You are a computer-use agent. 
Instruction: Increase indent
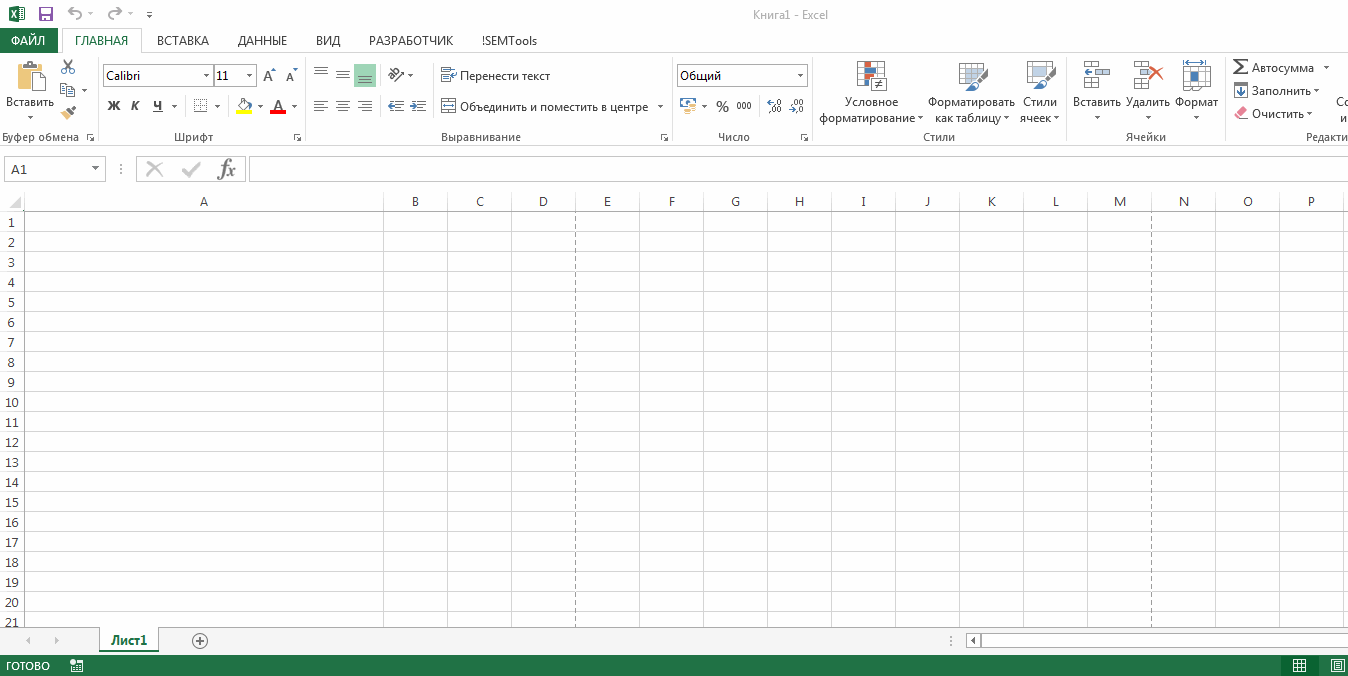click(x=418, y=106)
